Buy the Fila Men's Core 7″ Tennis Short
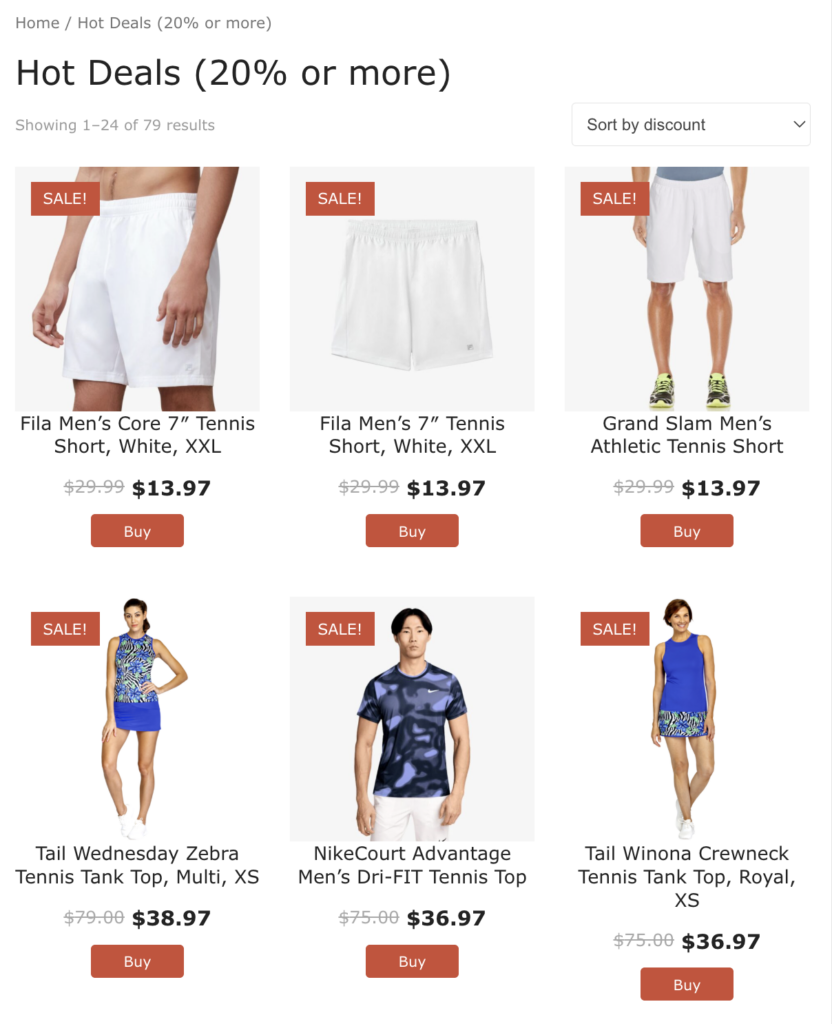 (x=137, y=531)
